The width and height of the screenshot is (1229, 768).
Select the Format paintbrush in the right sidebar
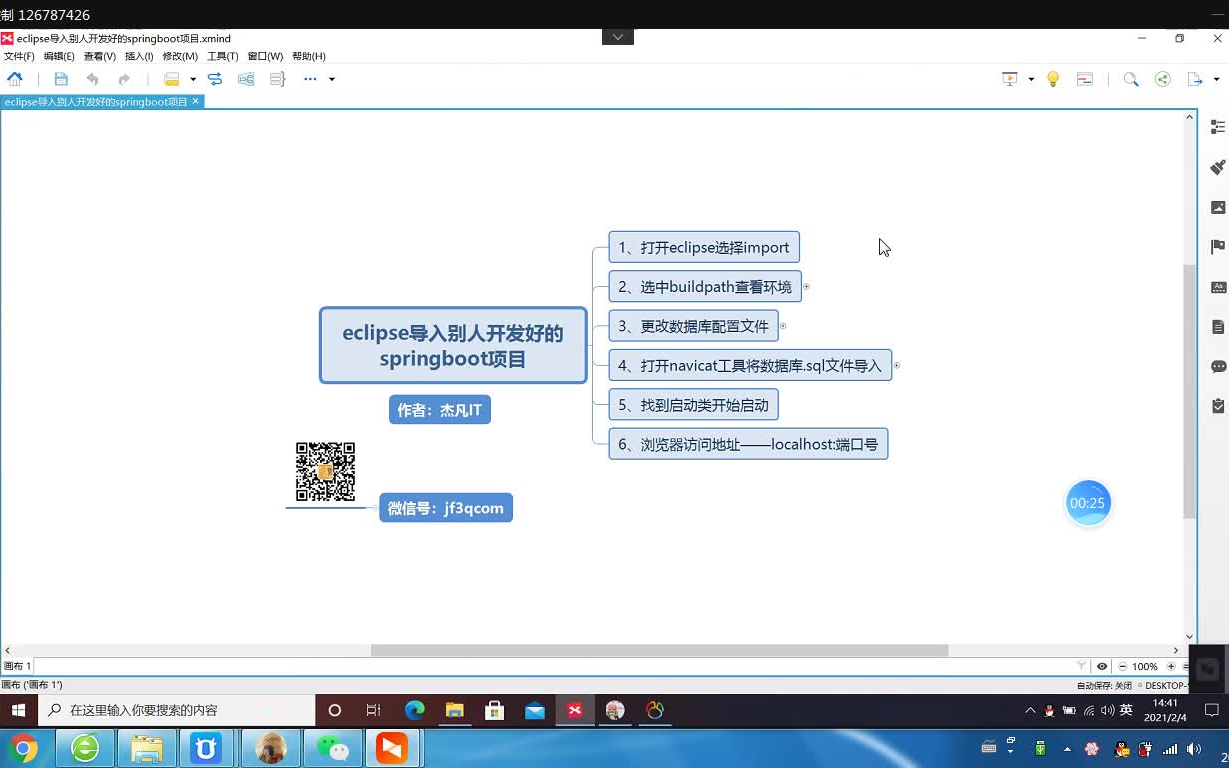pos(1217,167)
